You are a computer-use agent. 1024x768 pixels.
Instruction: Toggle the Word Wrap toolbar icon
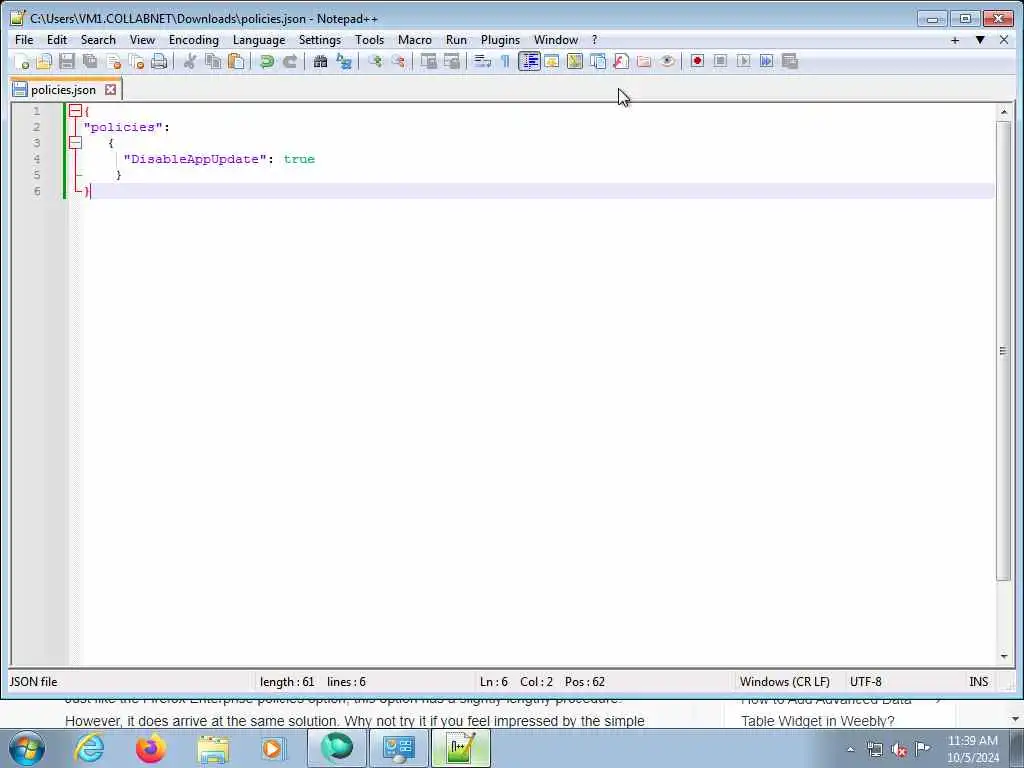[482, 61]
